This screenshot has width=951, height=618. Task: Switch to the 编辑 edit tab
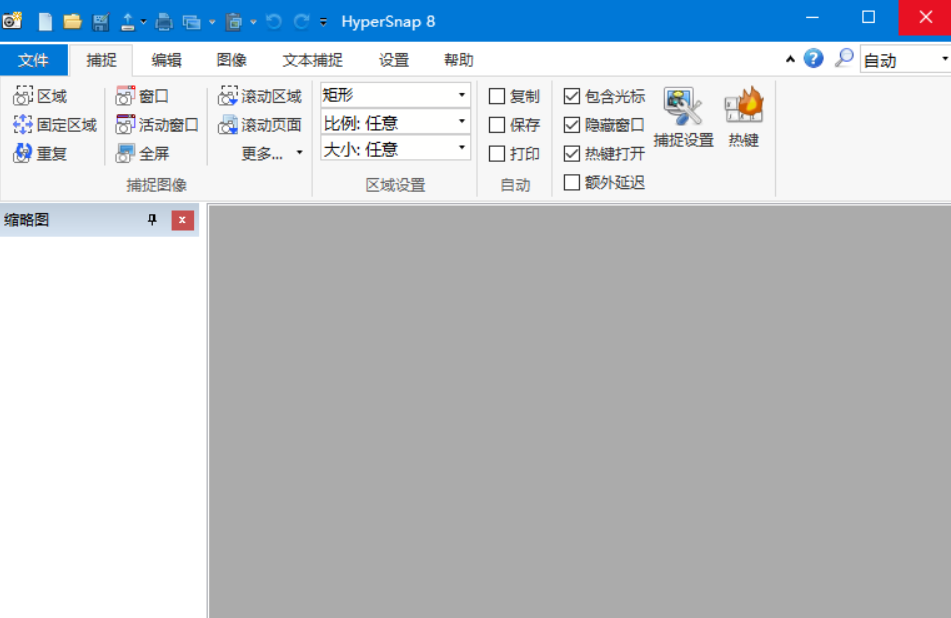(166, 59)
